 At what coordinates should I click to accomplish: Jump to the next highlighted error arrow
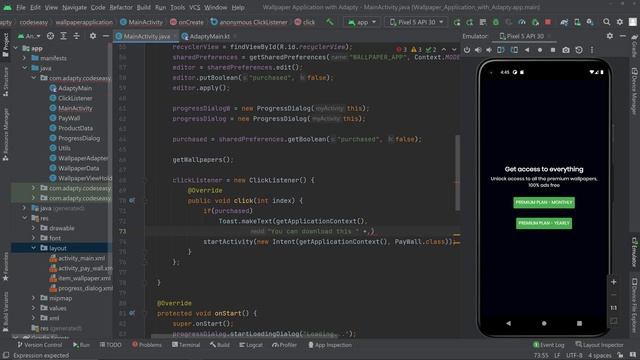[x=454, y=50]
